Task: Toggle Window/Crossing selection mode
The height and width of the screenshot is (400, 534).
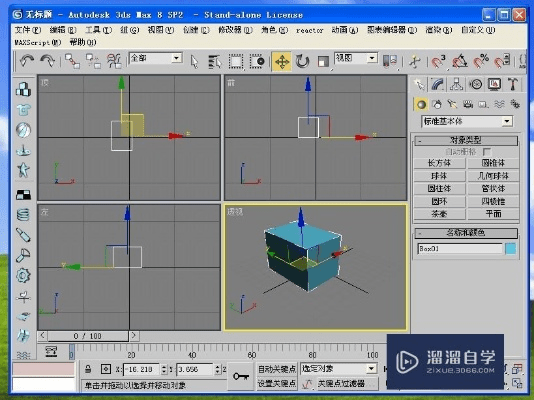Action: tap(256, 62)
